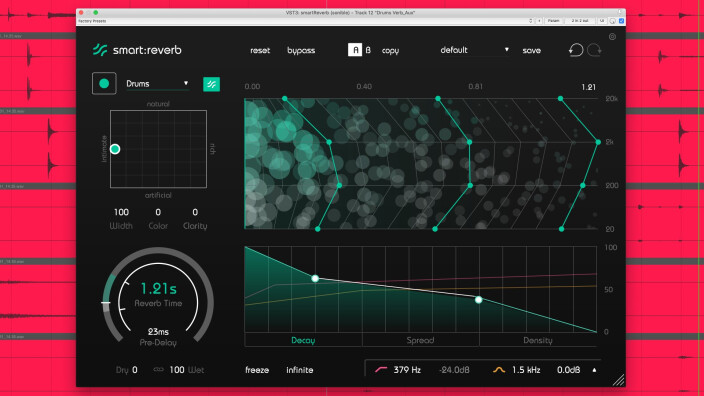The height and width of the screenshot is (396, 704).
Task: Click the Clarity value 0
Action: [x=195, y=212]
